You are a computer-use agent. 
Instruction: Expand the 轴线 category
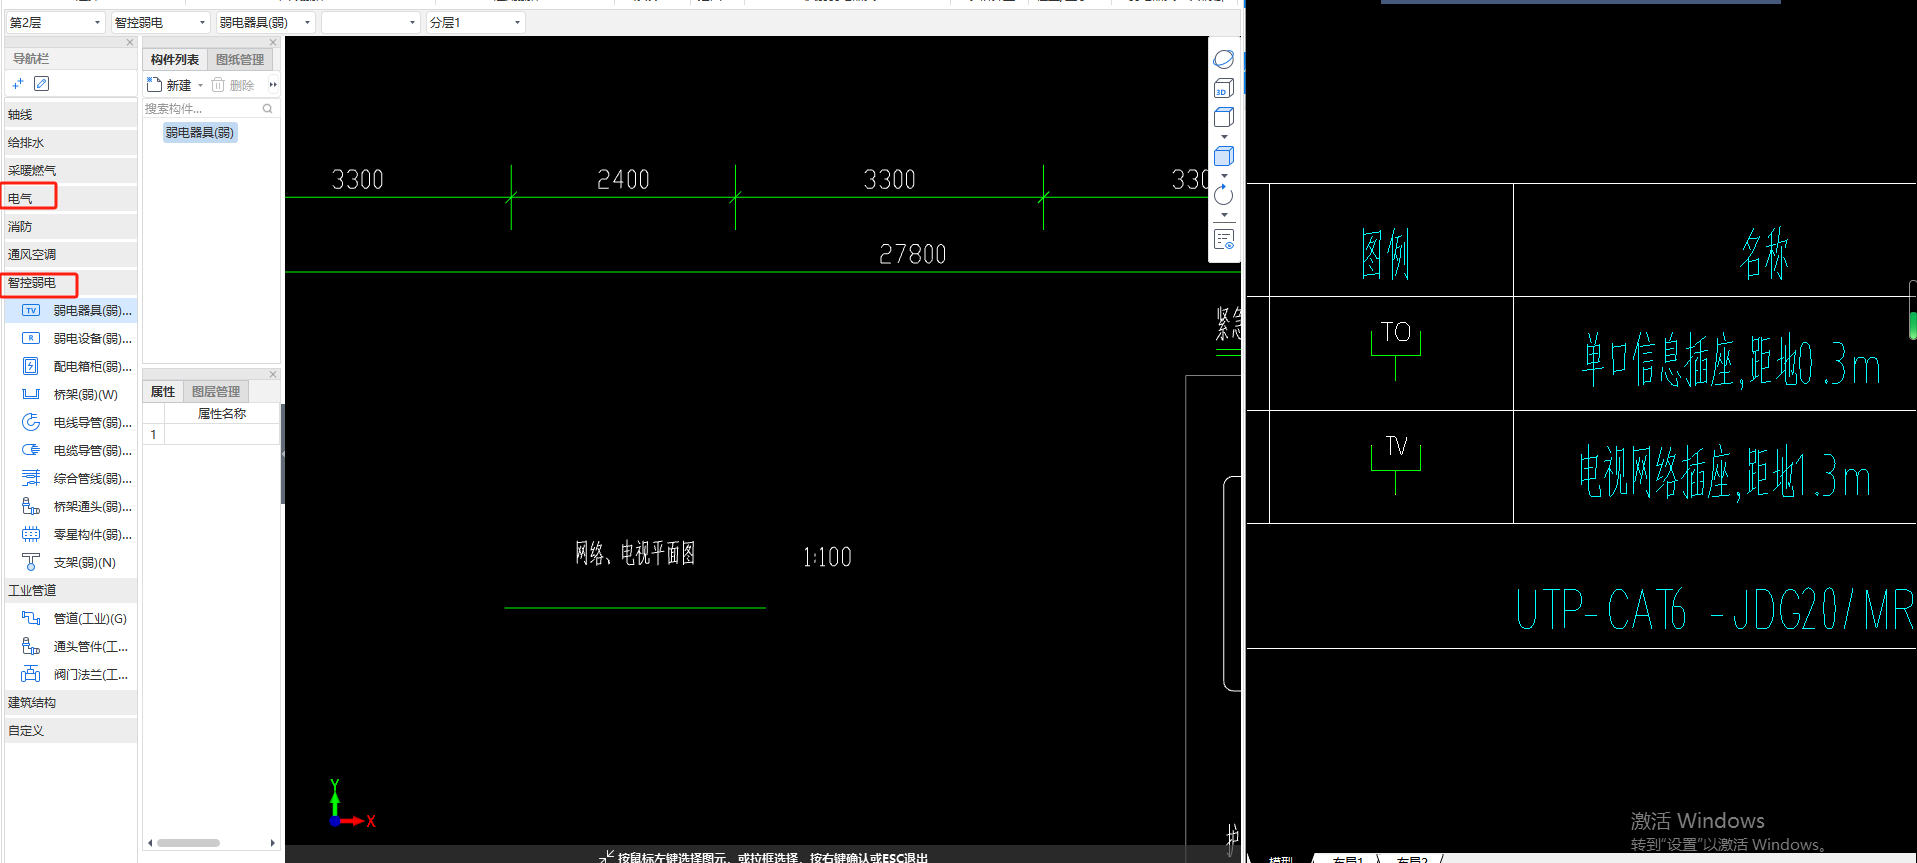click(x=70, y=115)
